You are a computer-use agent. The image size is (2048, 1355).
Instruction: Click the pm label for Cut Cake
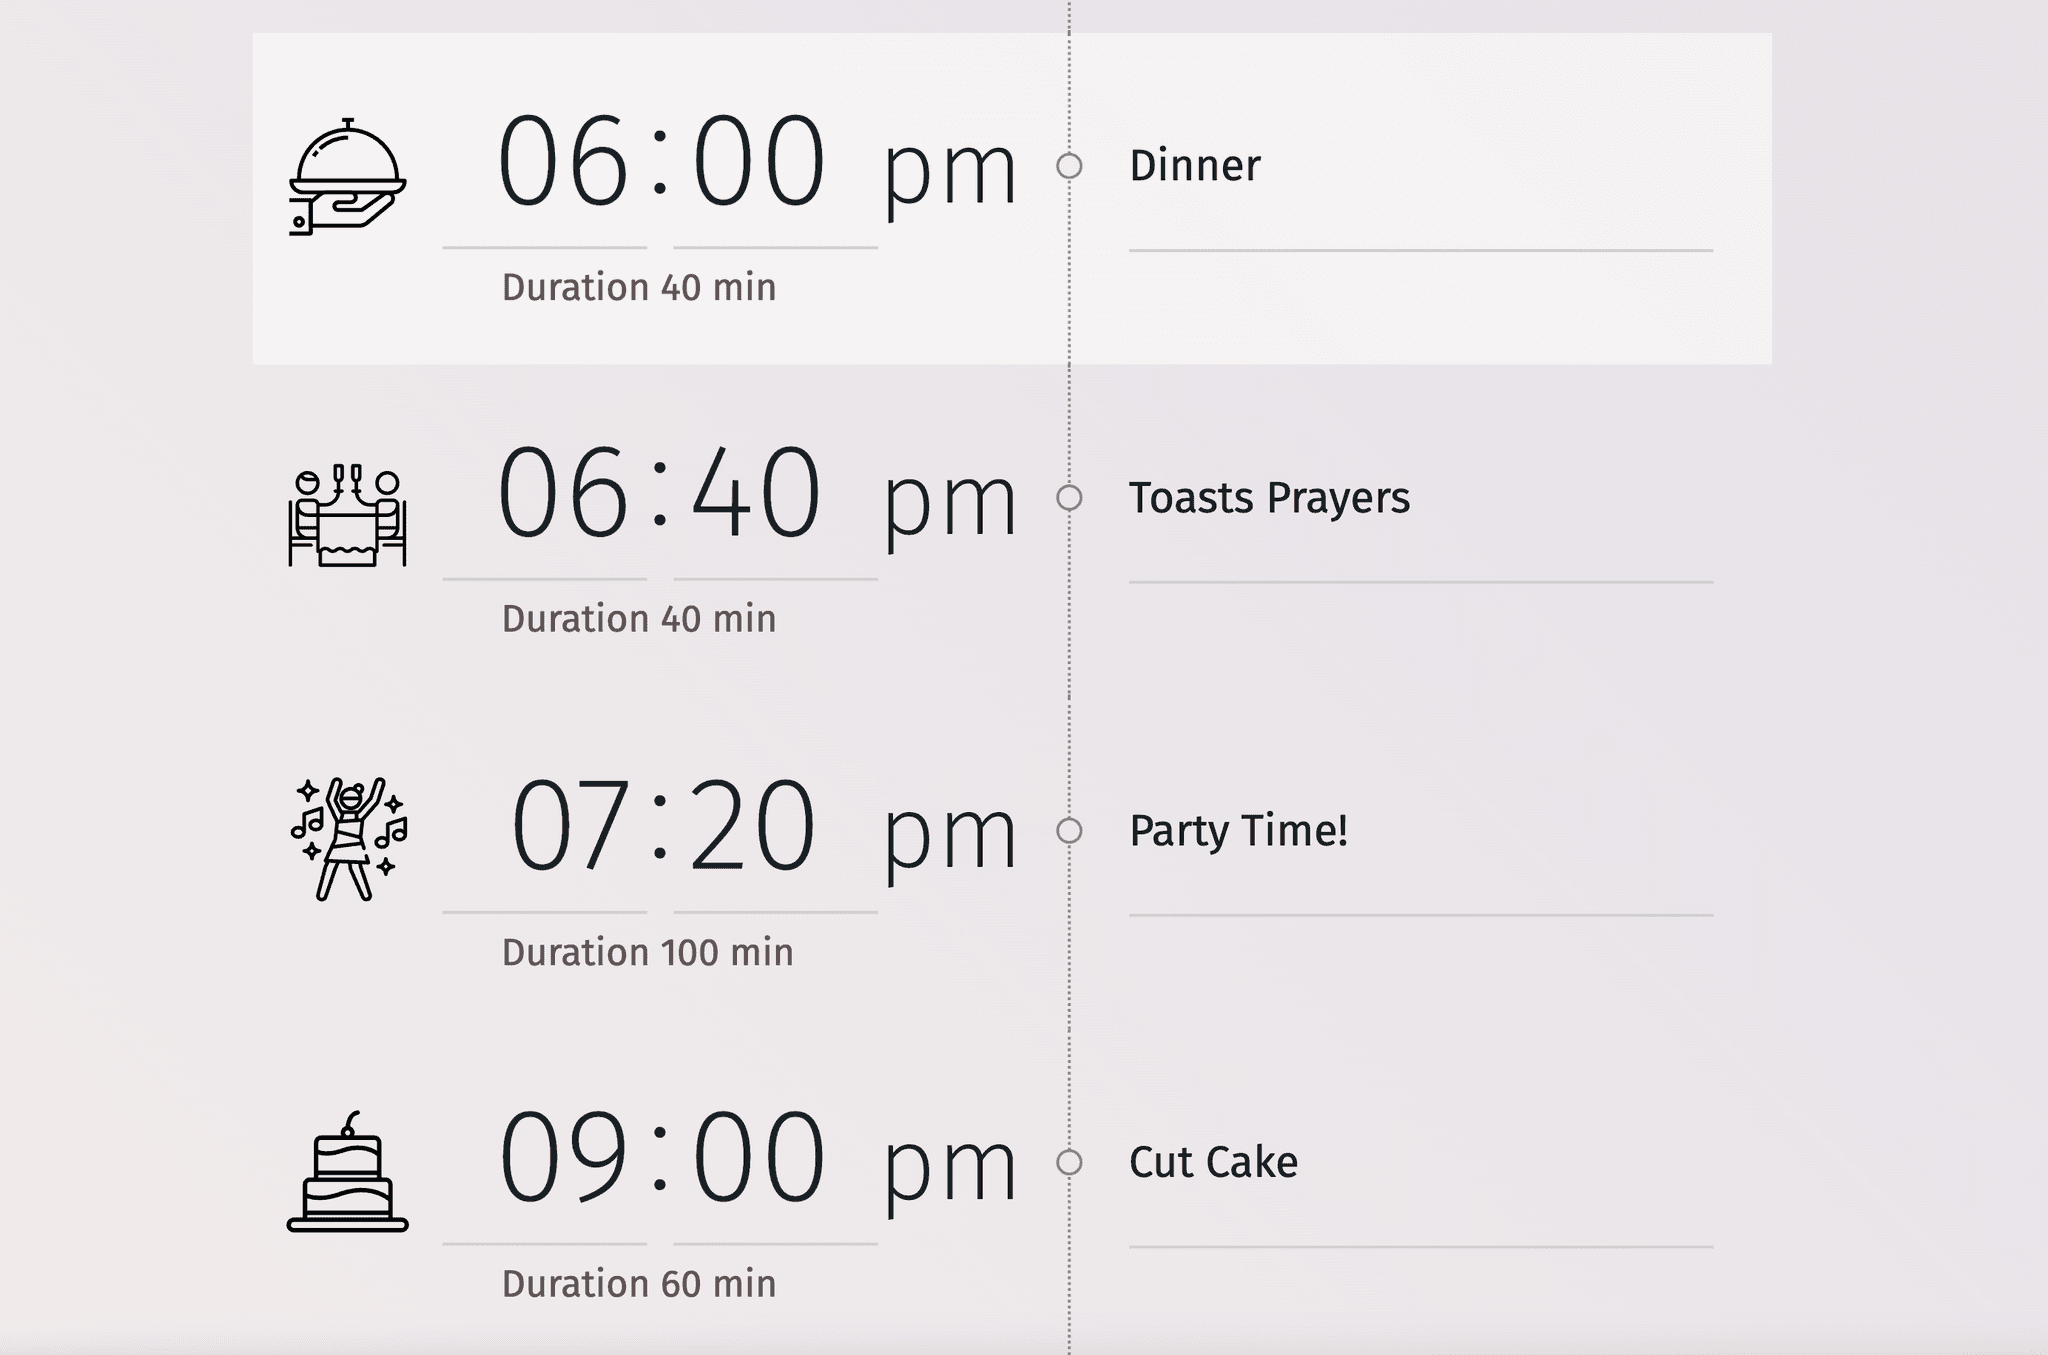point(949,1168)
